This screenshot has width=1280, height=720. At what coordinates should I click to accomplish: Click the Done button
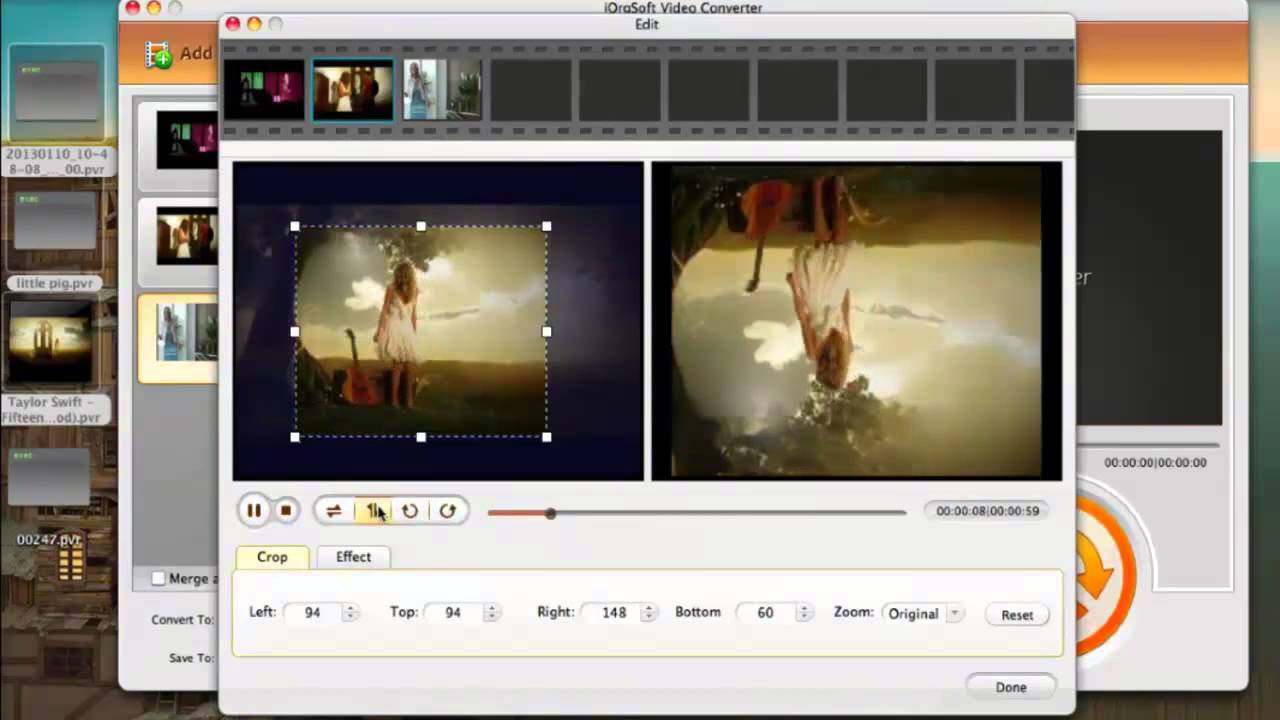pos(1011,687)
